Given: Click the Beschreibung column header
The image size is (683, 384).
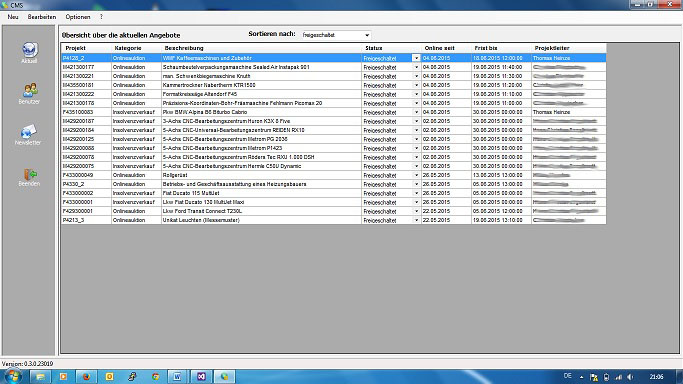Looking at the screenshot, I should [261, 48].
